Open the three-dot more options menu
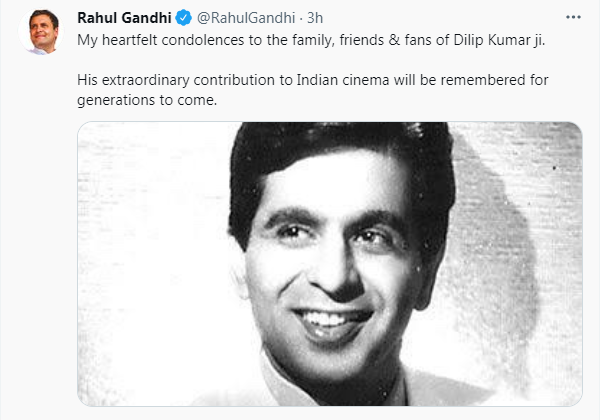 [571, 18]
